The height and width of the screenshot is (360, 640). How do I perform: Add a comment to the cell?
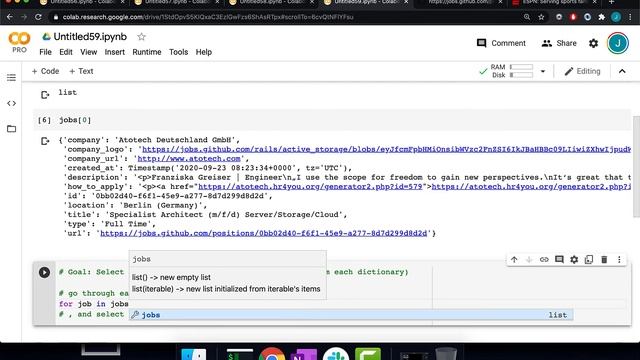coord(559,260)
